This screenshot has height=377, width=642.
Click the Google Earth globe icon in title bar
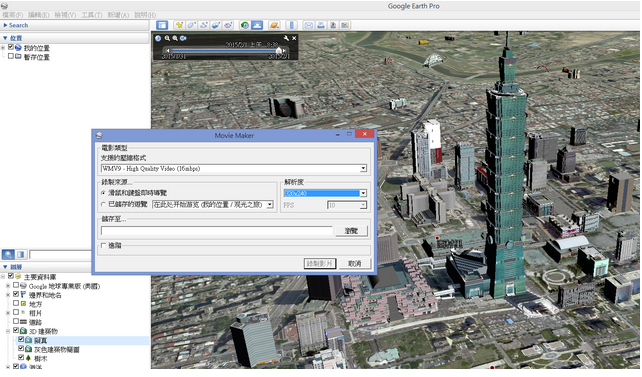click(x=5, y=6)
